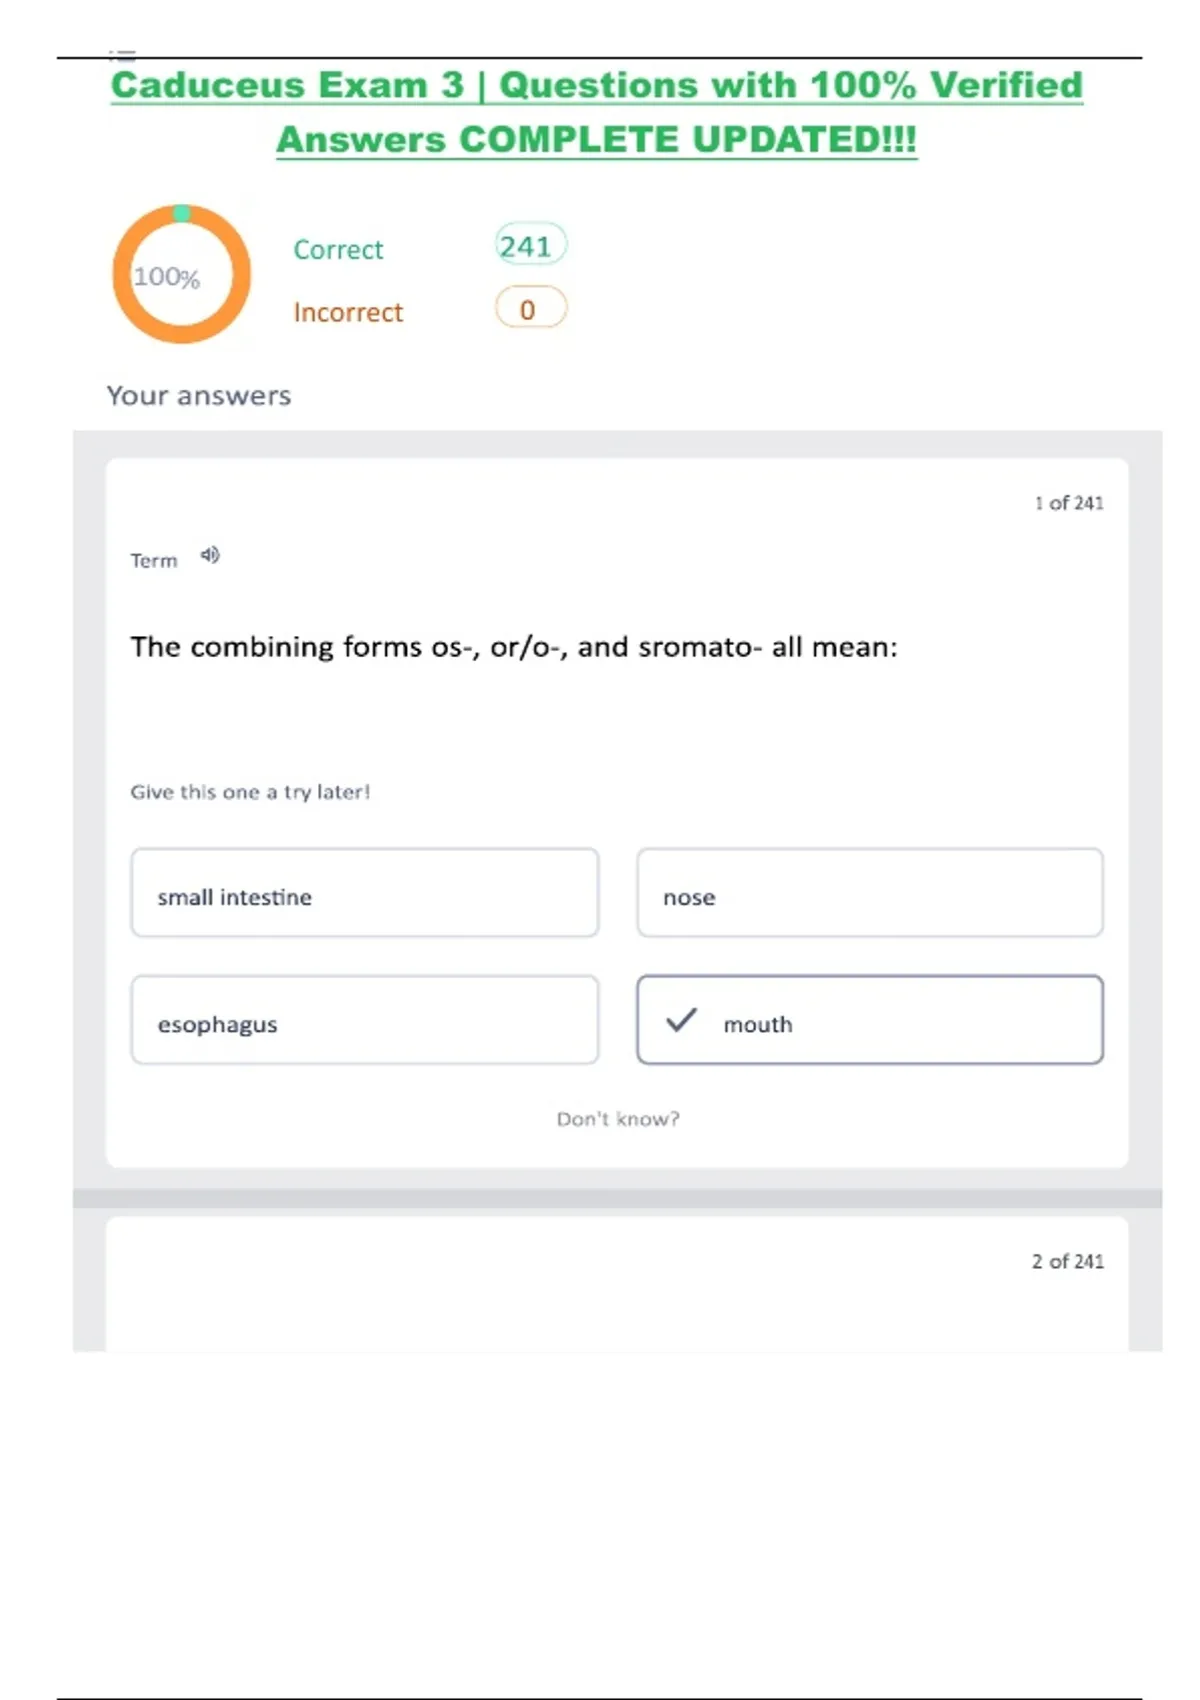Click the "Answers COMPLETE UPDATED!!!" heading link
This screenshot has height=1700, width=1200.
click(596, 140)
